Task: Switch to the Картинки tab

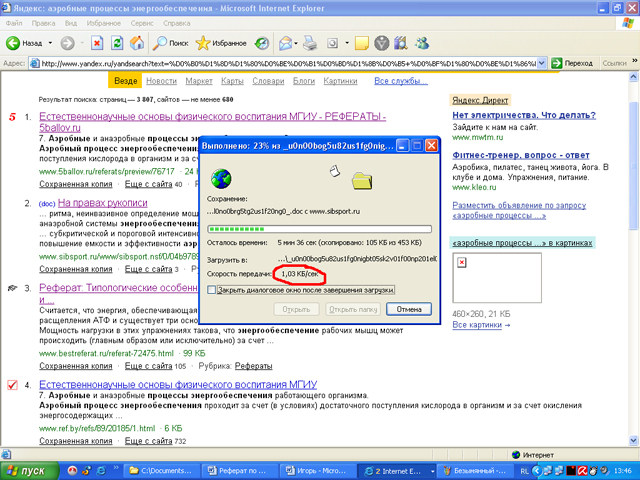Action: pos(340,81)
